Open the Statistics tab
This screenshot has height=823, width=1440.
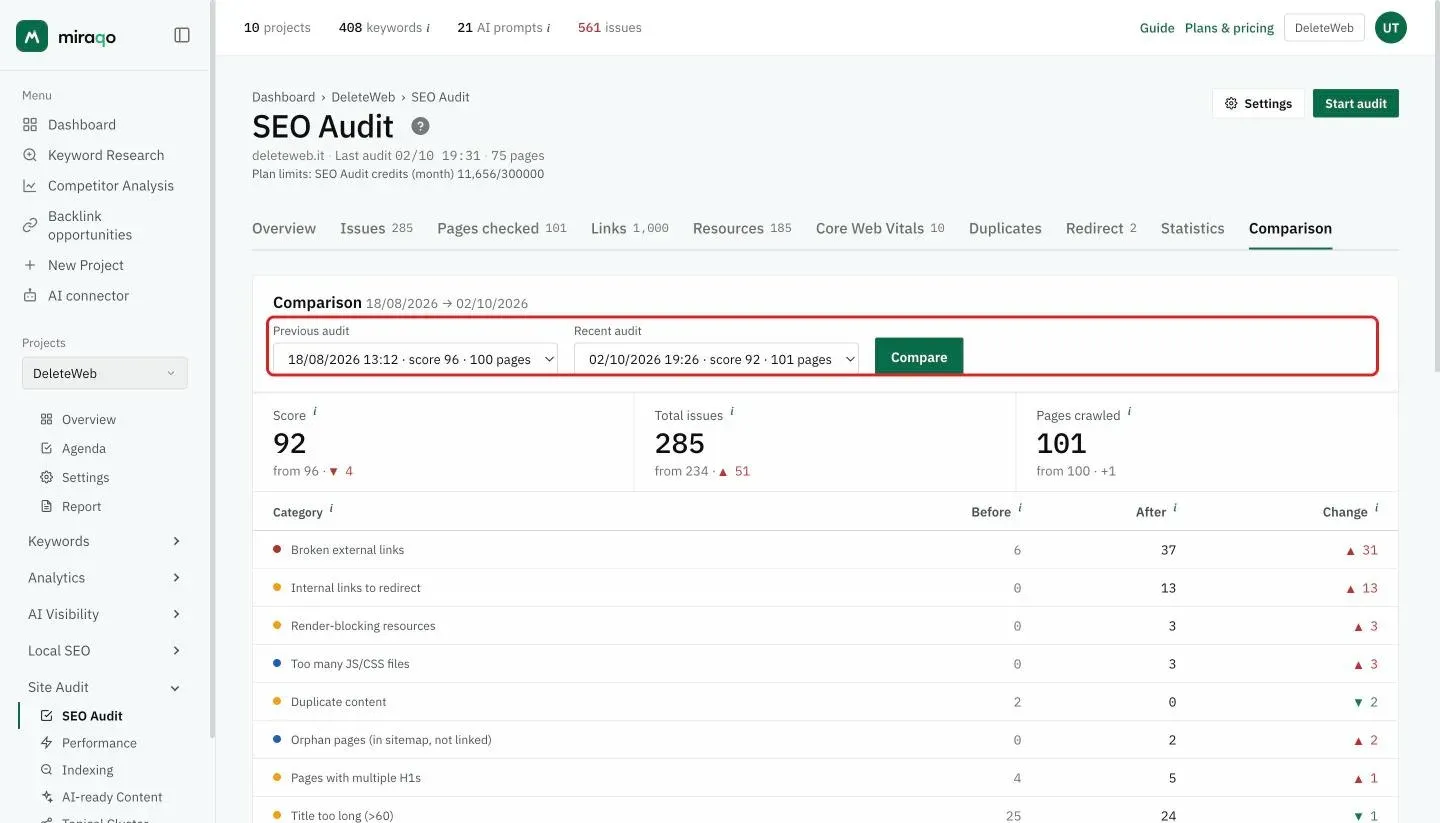coord(1192,228)
